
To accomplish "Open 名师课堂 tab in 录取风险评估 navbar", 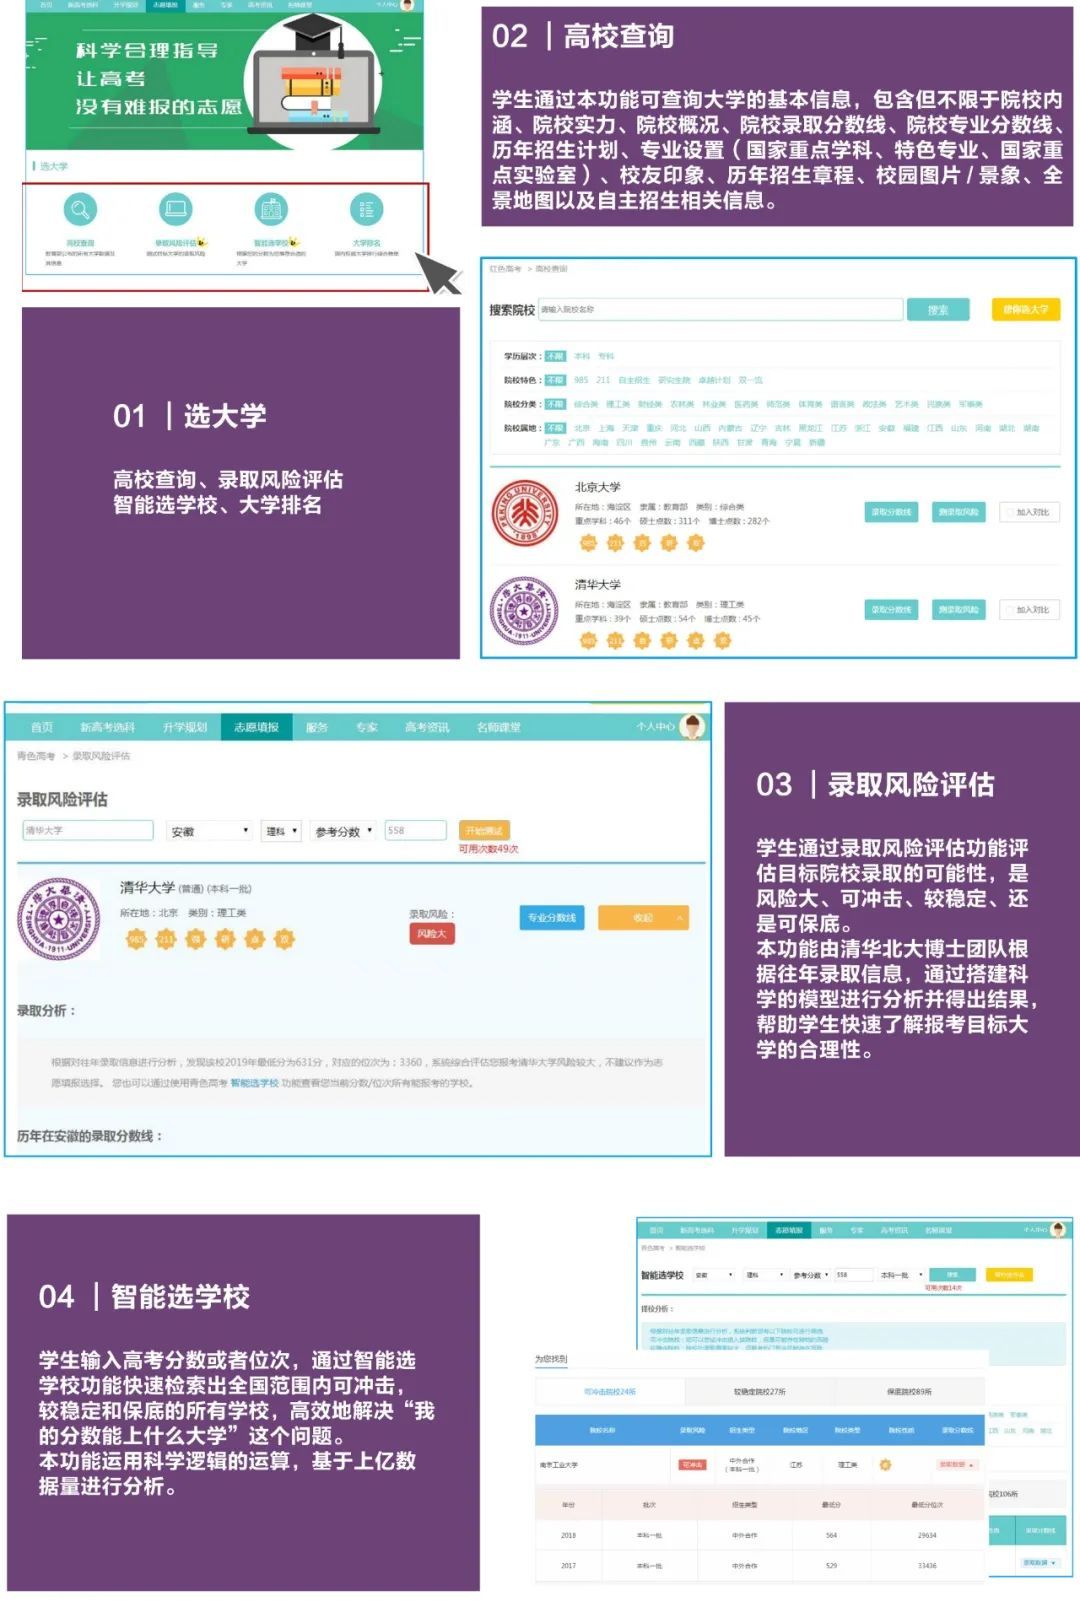I will (x=498, y=727).
